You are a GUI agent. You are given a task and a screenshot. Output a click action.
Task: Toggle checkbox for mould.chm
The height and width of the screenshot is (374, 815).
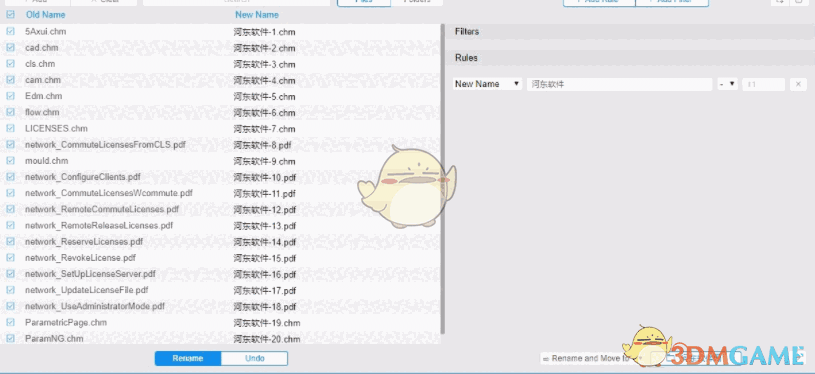point(10,161)
